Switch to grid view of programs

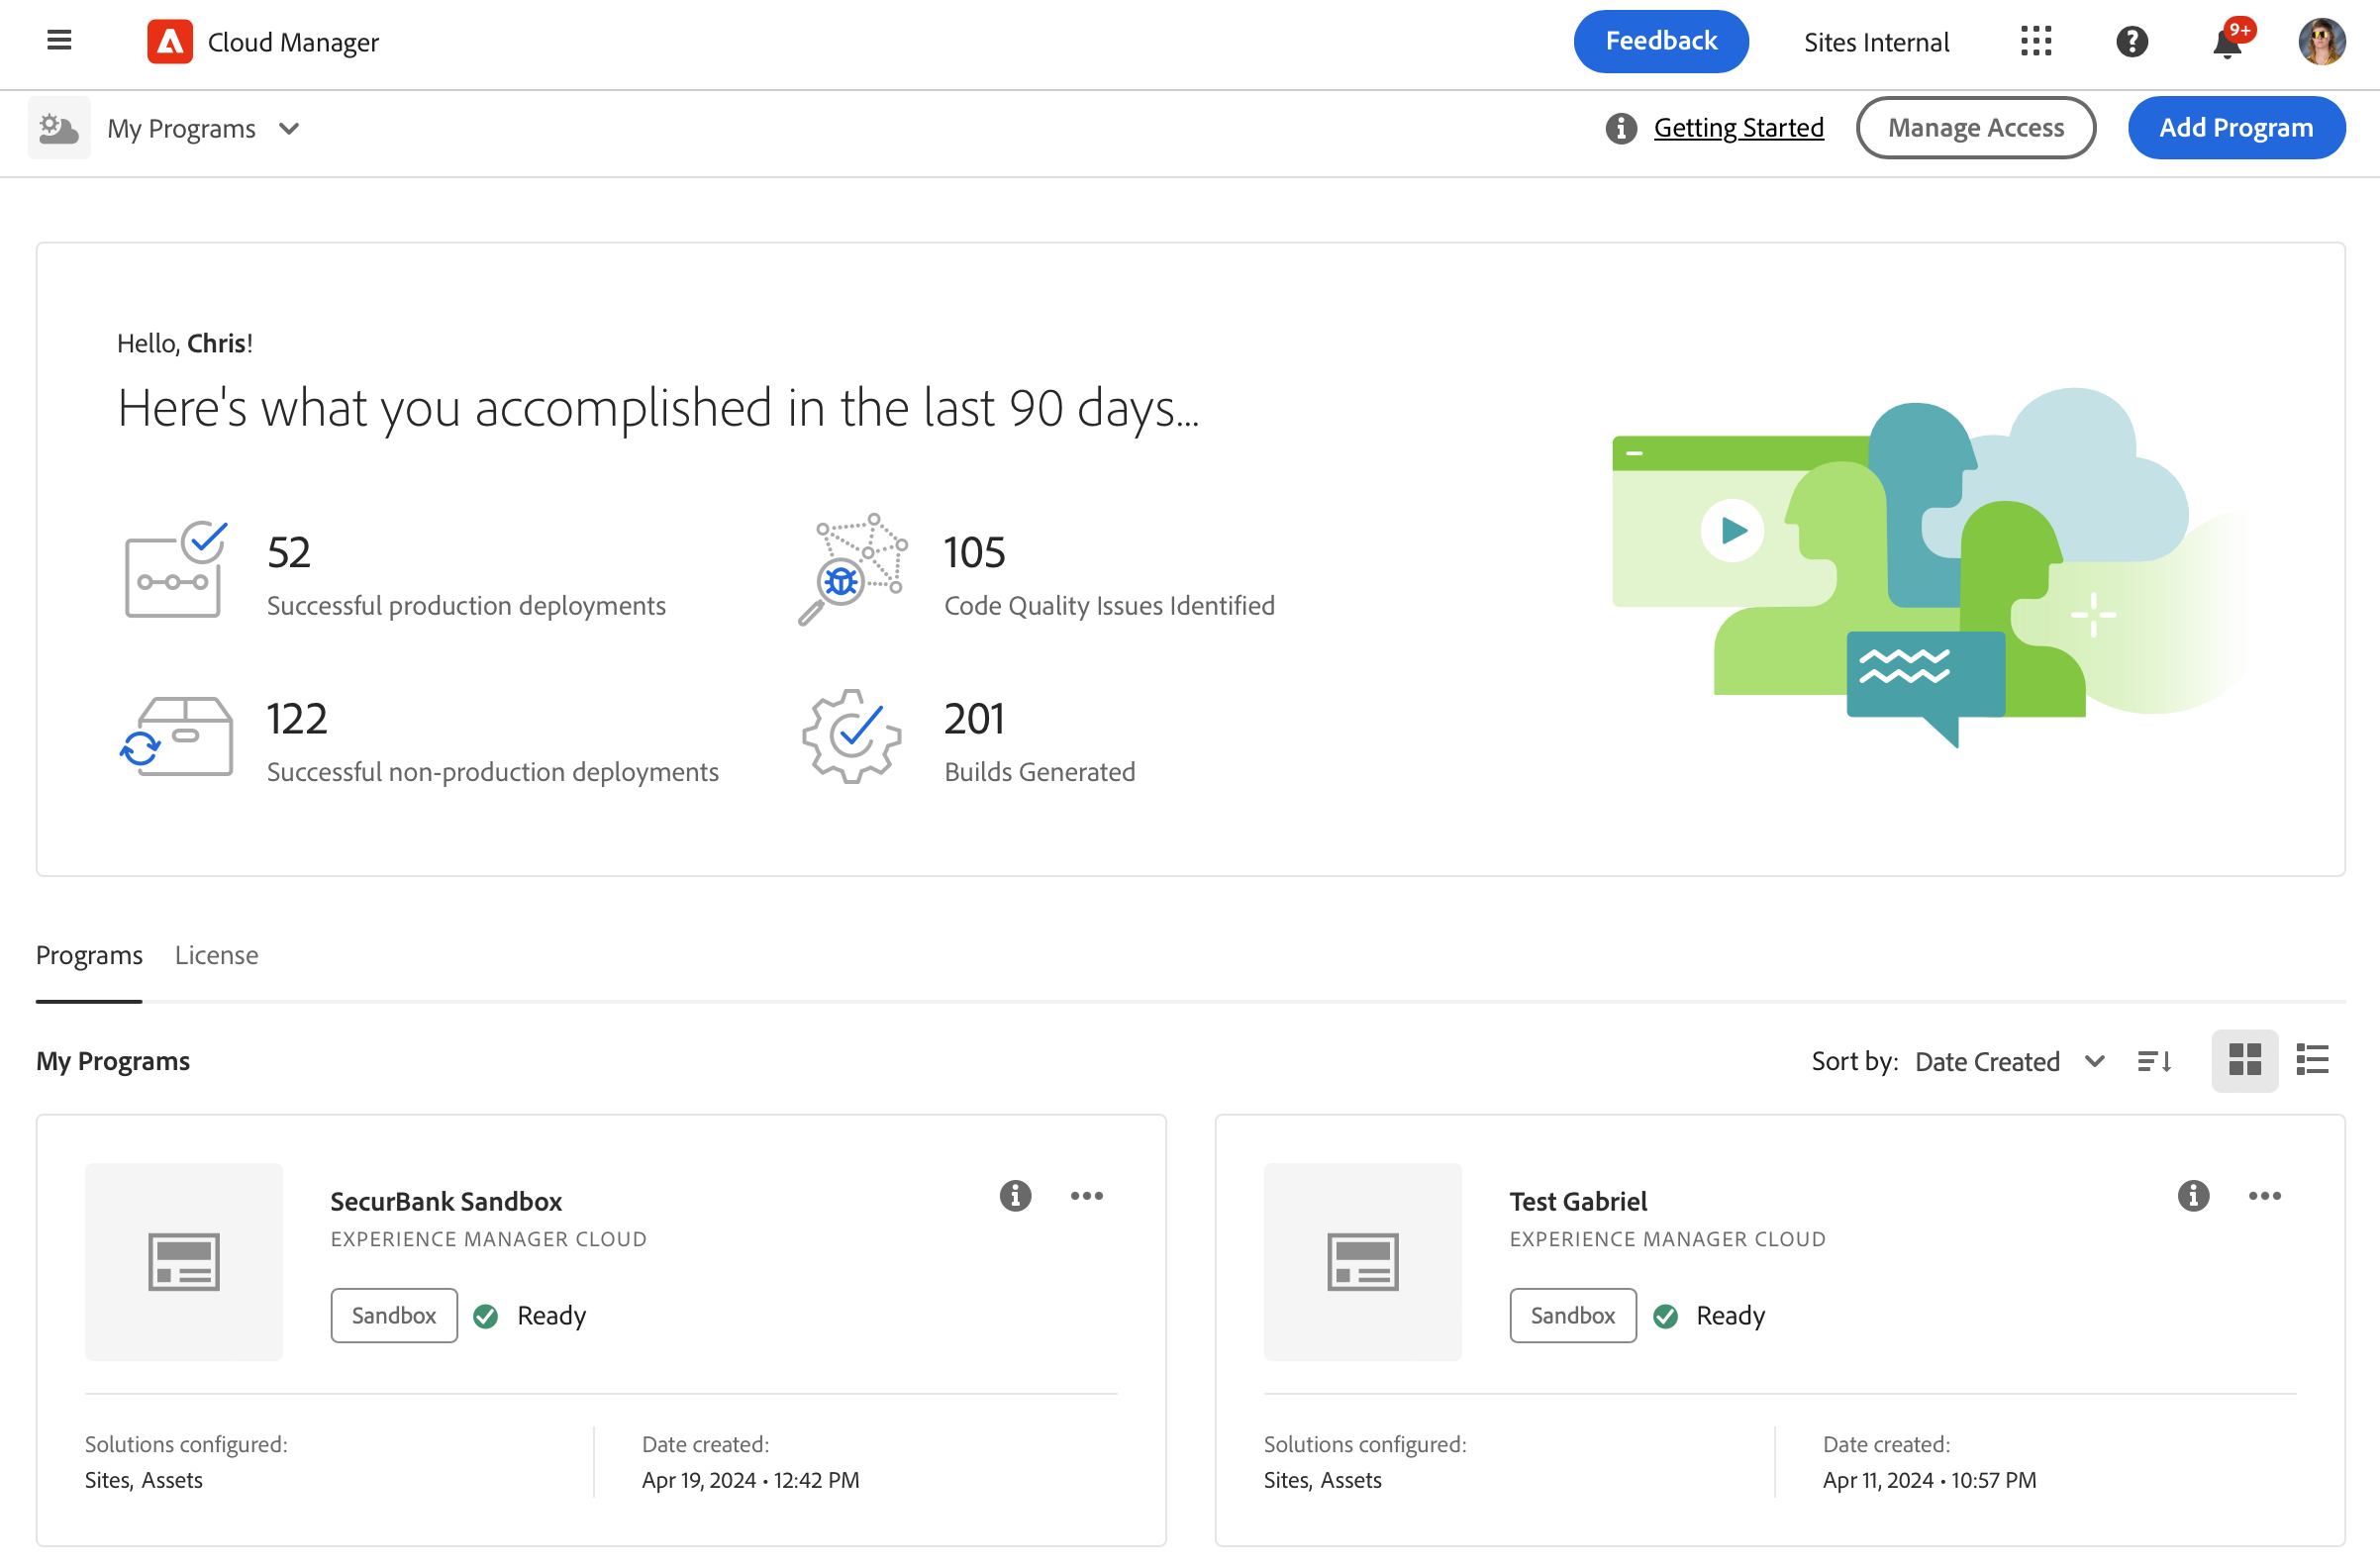2244,1060
